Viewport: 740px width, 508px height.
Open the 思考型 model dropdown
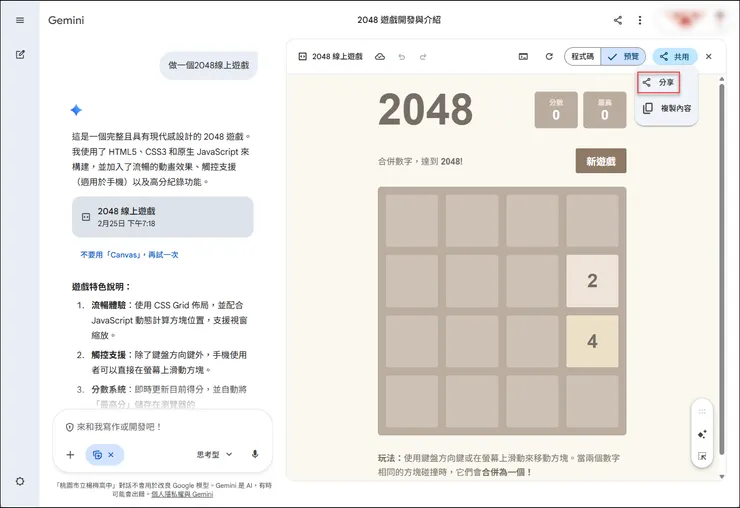(215, 455)
